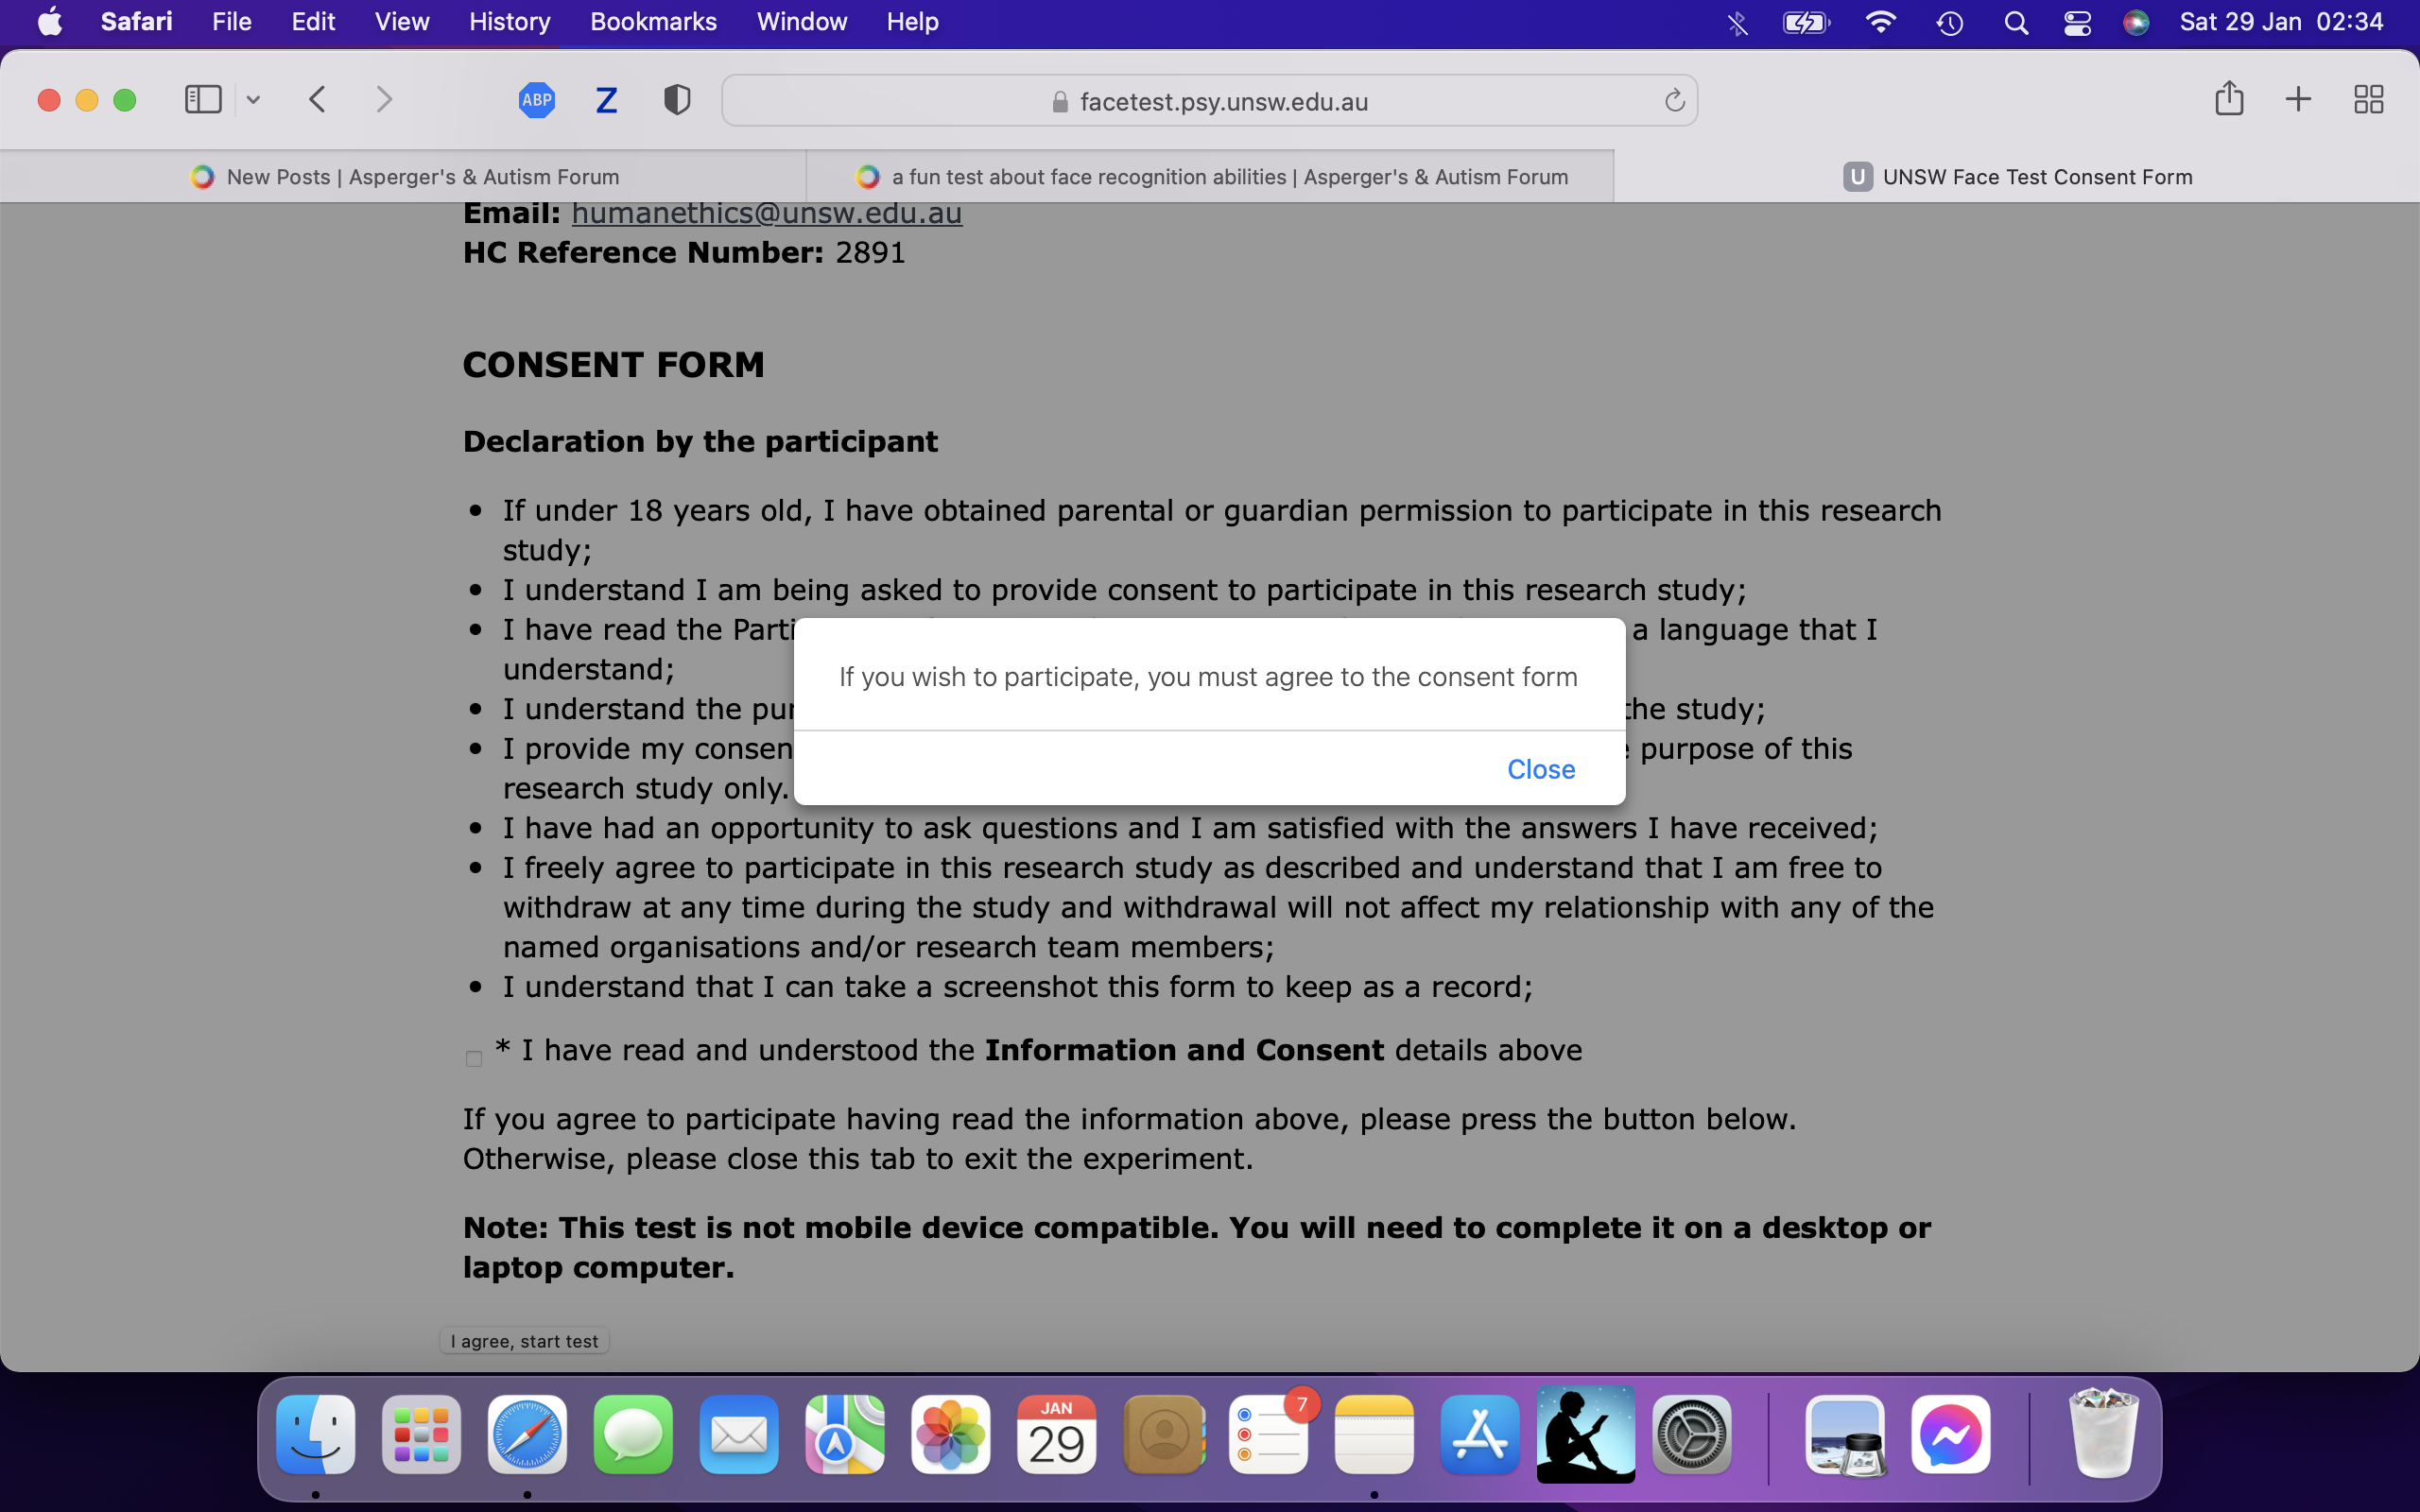Open the Trash in the Dock
This screenshot has height=1512, width=2420.
coord(2103,1433)
